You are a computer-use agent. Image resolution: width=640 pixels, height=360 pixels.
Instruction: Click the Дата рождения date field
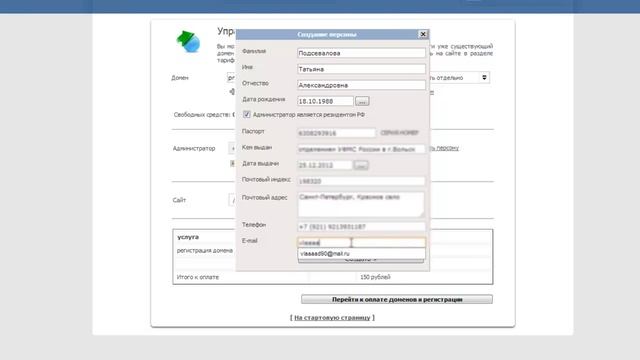tap(325, 101)
